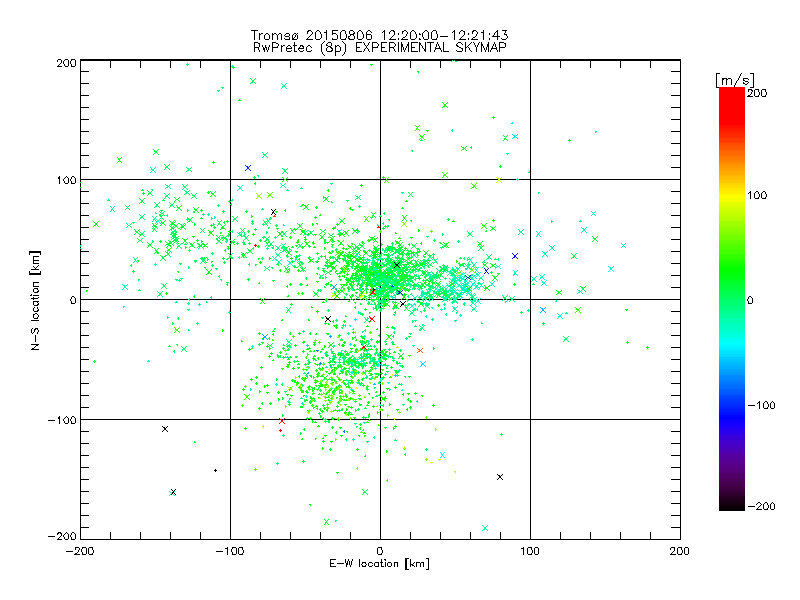Image resolution: width=800 pixels, height=600 pixels.
Task: Pick the black bottom of the velocity color bar
Action: 732,504
